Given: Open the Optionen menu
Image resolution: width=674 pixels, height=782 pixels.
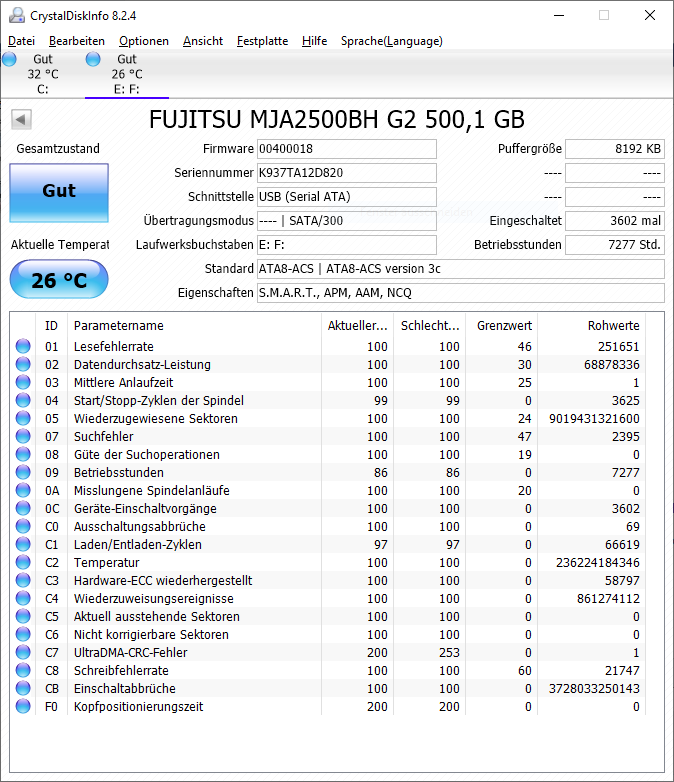Looking at the screenshot, I should 144,41.
